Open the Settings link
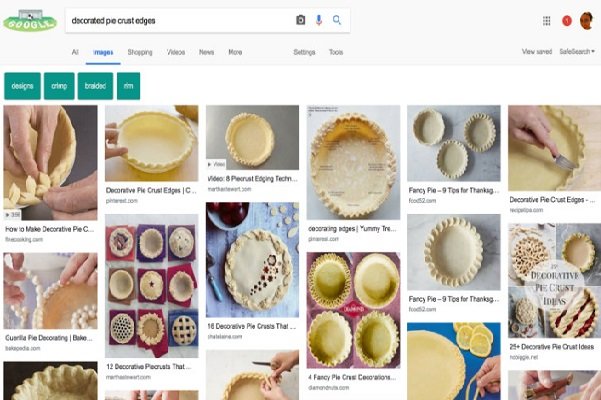This screenshot has width=601, height=400. pos(304,52)
